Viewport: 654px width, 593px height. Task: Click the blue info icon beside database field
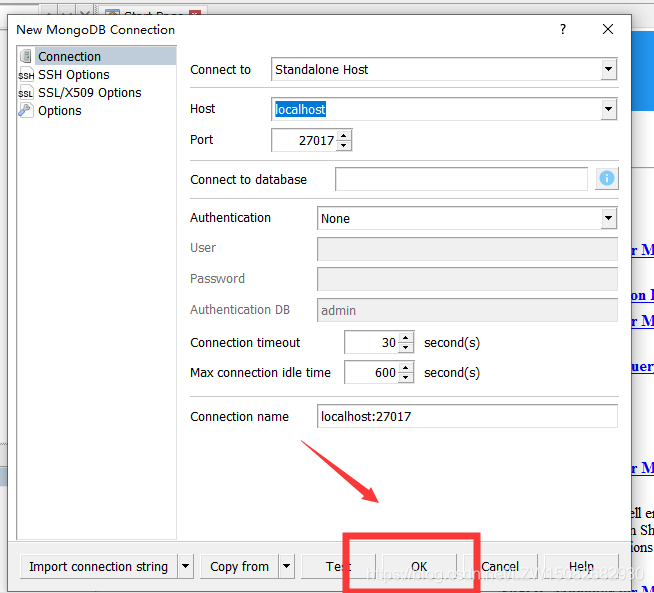(x=606, y=178)
